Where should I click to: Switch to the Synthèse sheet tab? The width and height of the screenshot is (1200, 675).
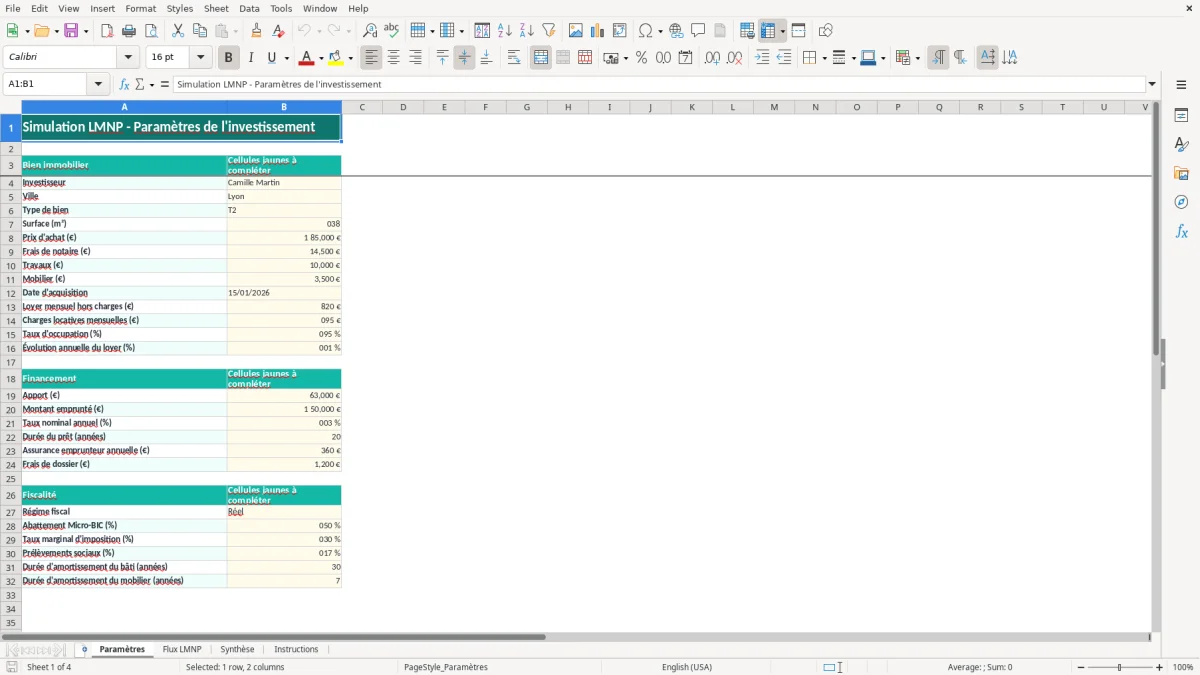(237, 649)
